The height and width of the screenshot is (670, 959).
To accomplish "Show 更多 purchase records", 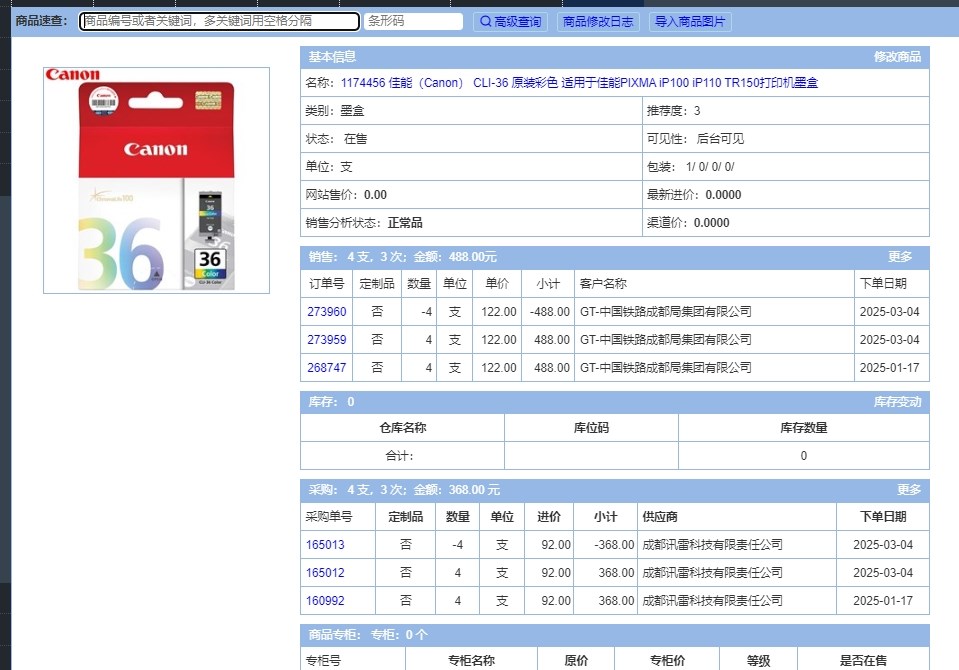I will [909, 489].
